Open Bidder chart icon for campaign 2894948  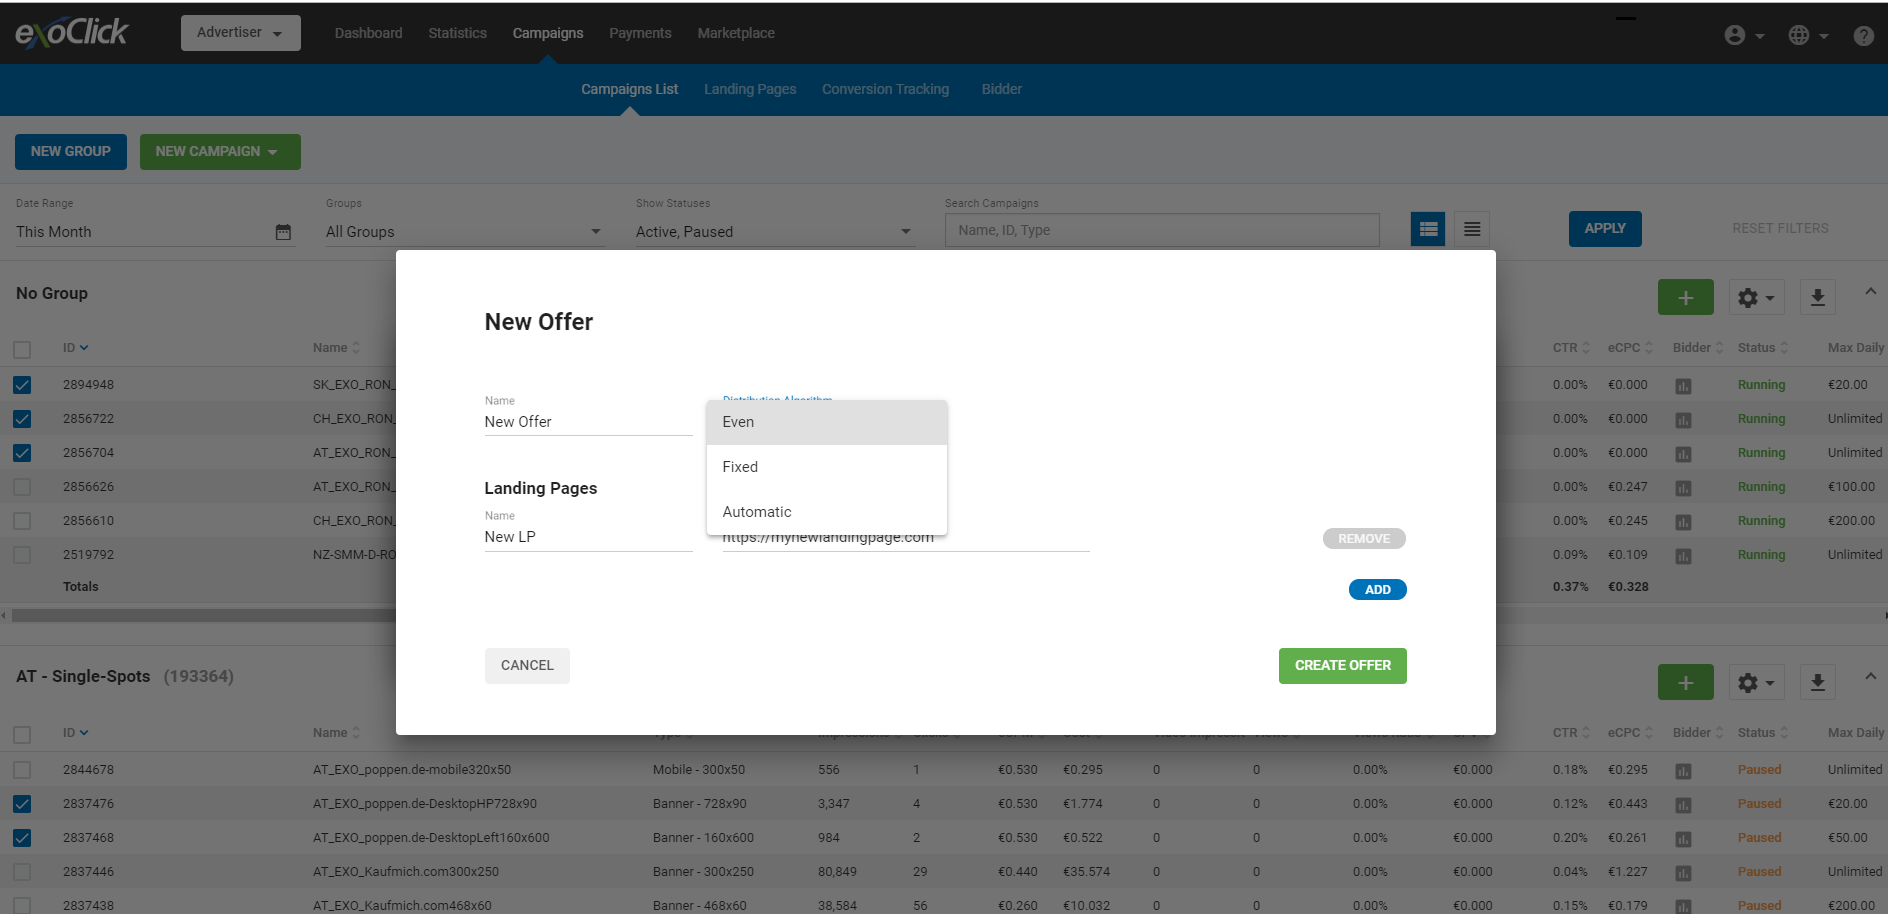[x=1683, y=386]
